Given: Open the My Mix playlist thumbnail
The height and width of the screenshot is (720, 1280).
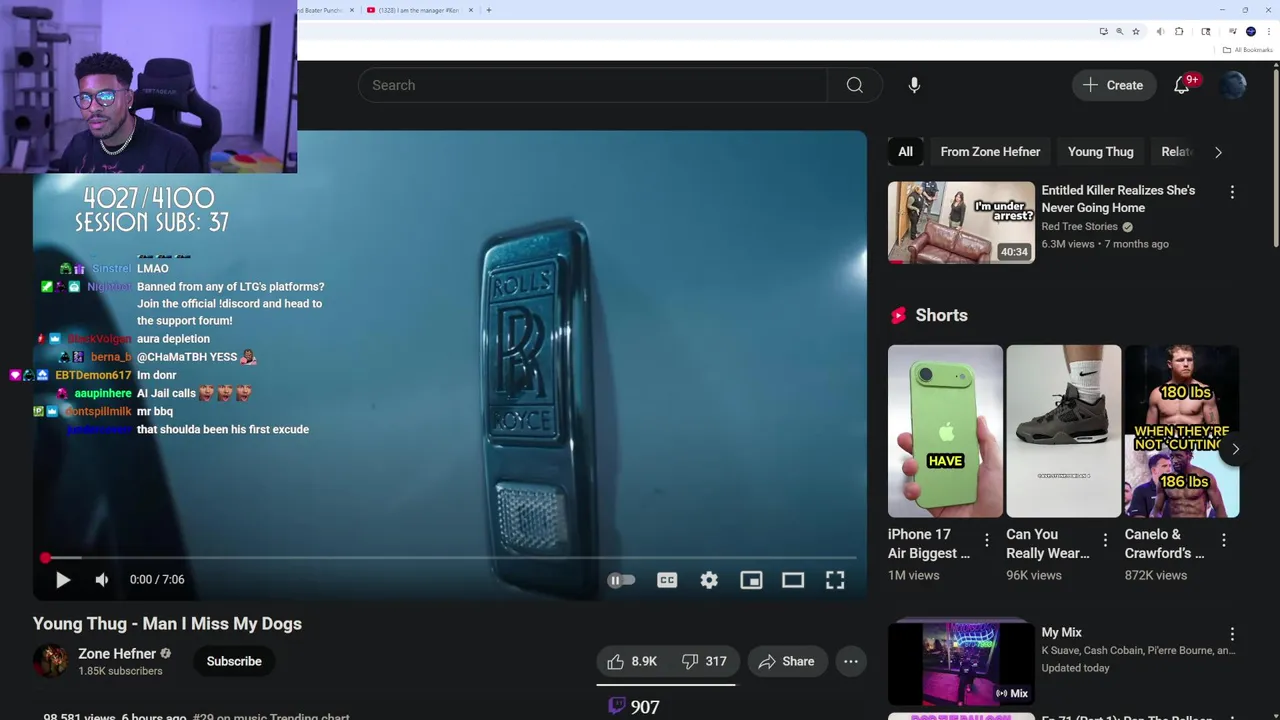Looking at the screenshot, I should (961, 664).
